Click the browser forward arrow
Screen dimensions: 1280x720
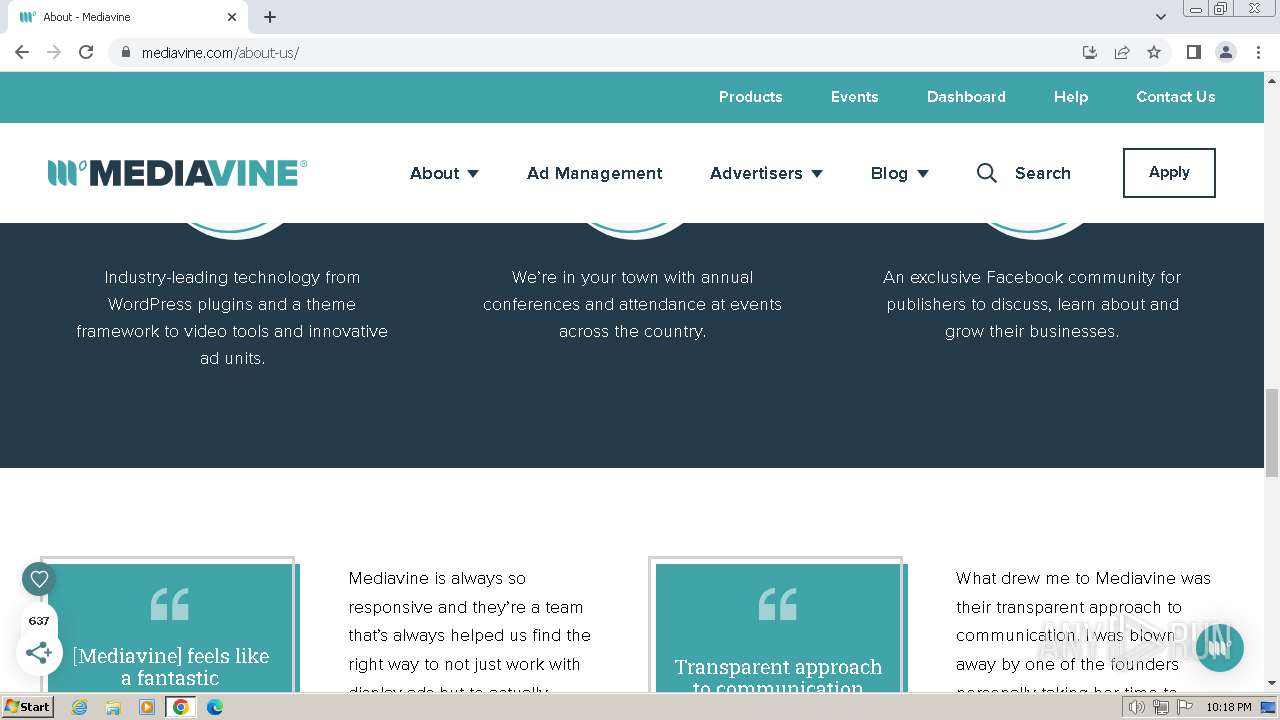[54, 52]
